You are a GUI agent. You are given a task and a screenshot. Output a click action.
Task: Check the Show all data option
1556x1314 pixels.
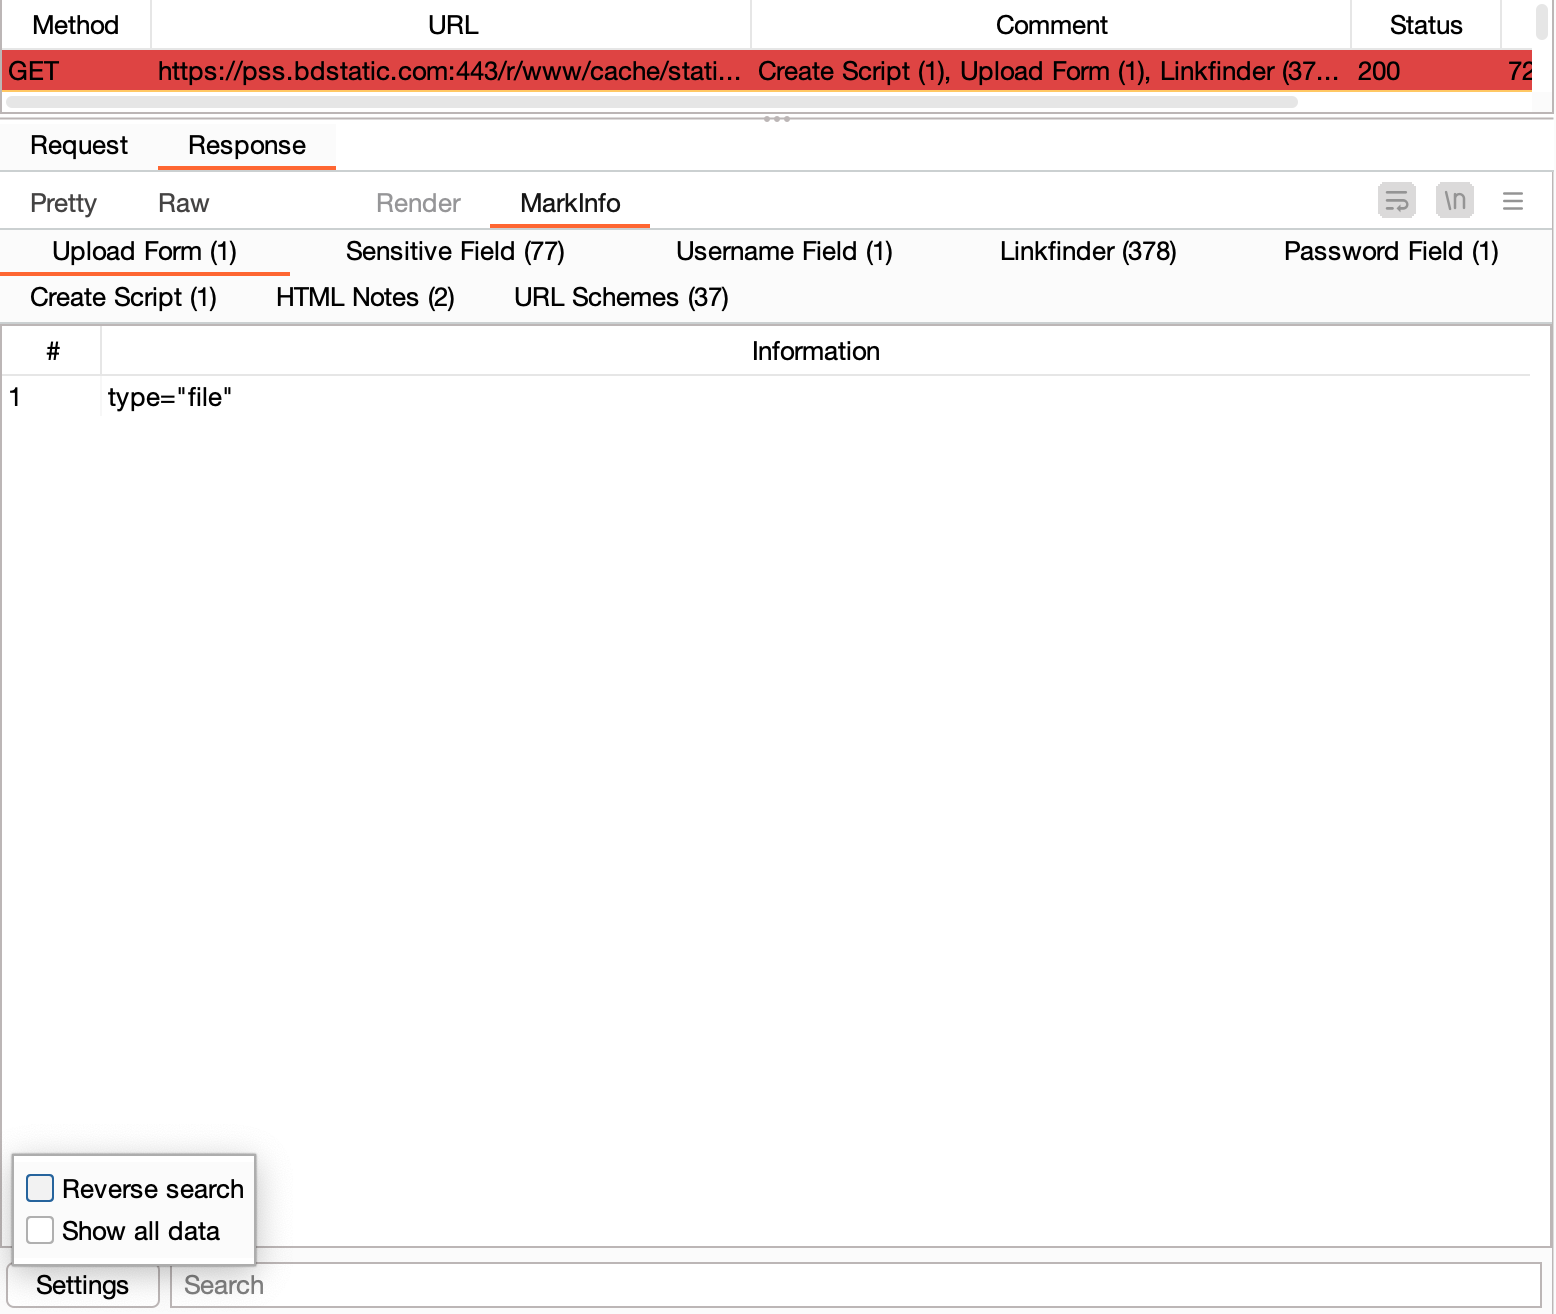click(x=40, y=1230)
